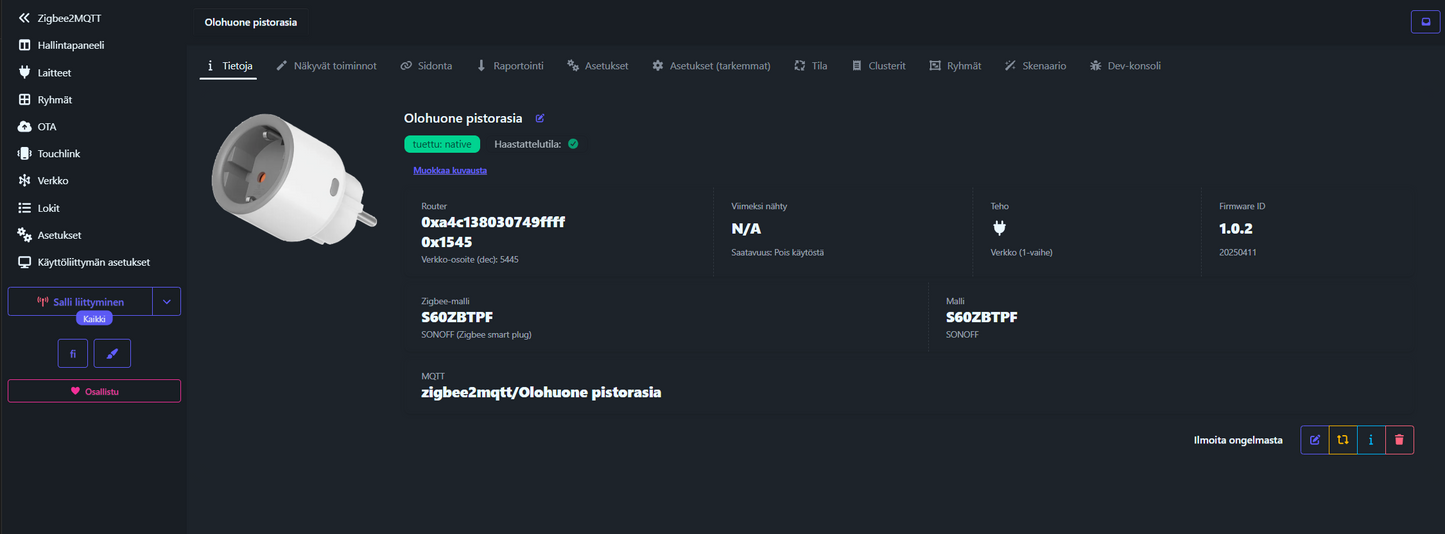Image resolution: width=1445 pixels, height=534 pixels.
Task: Click the yellow reconfigure device icon
Action: point(1343,440)
